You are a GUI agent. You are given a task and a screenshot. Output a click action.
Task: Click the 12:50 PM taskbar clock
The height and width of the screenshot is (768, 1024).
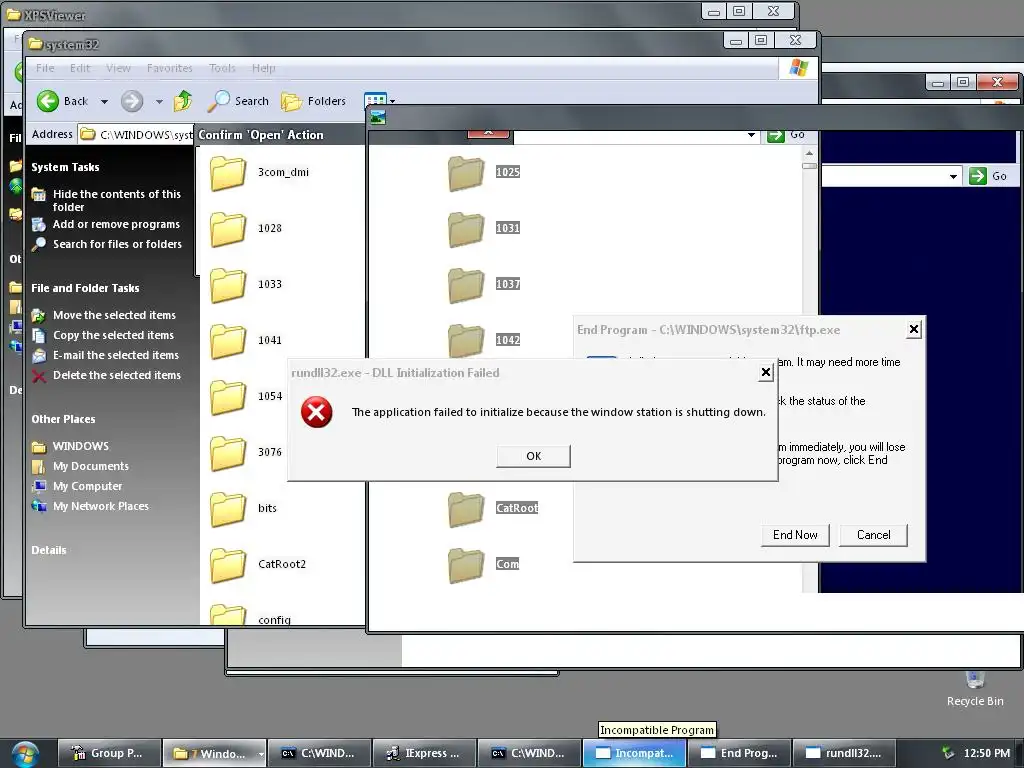tap(987, 753)
